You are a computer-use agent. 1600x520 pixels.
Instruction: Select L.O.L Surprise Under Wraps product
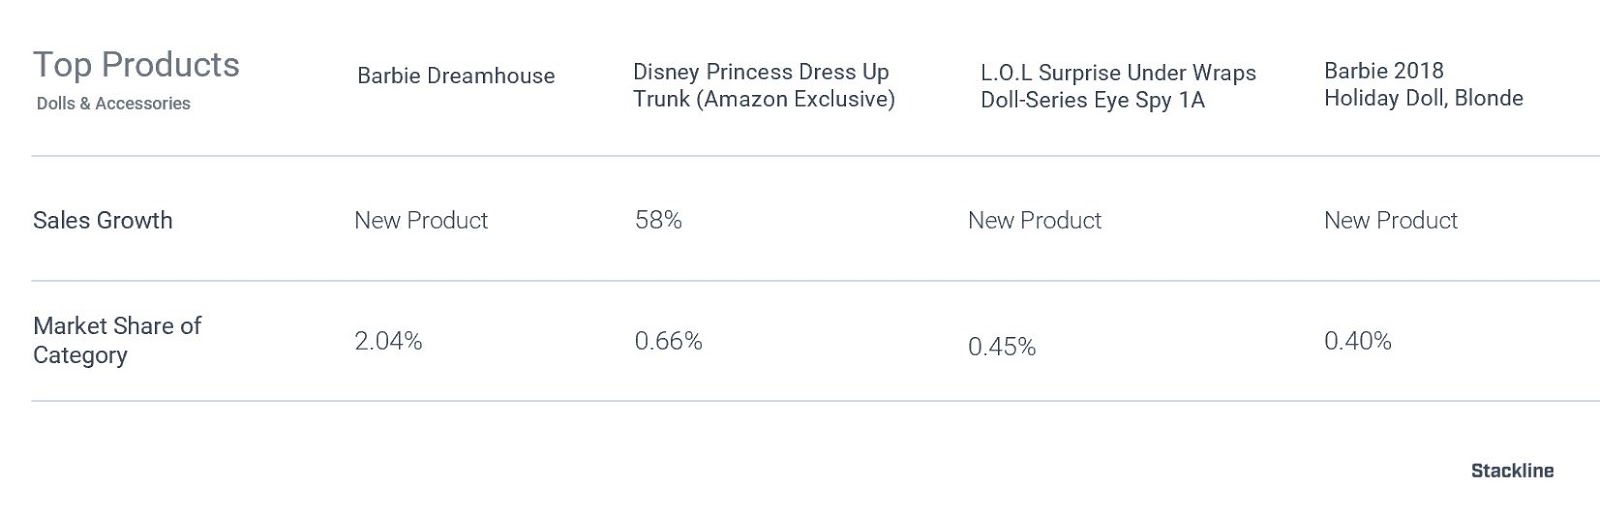click(x=1118, y=86)
